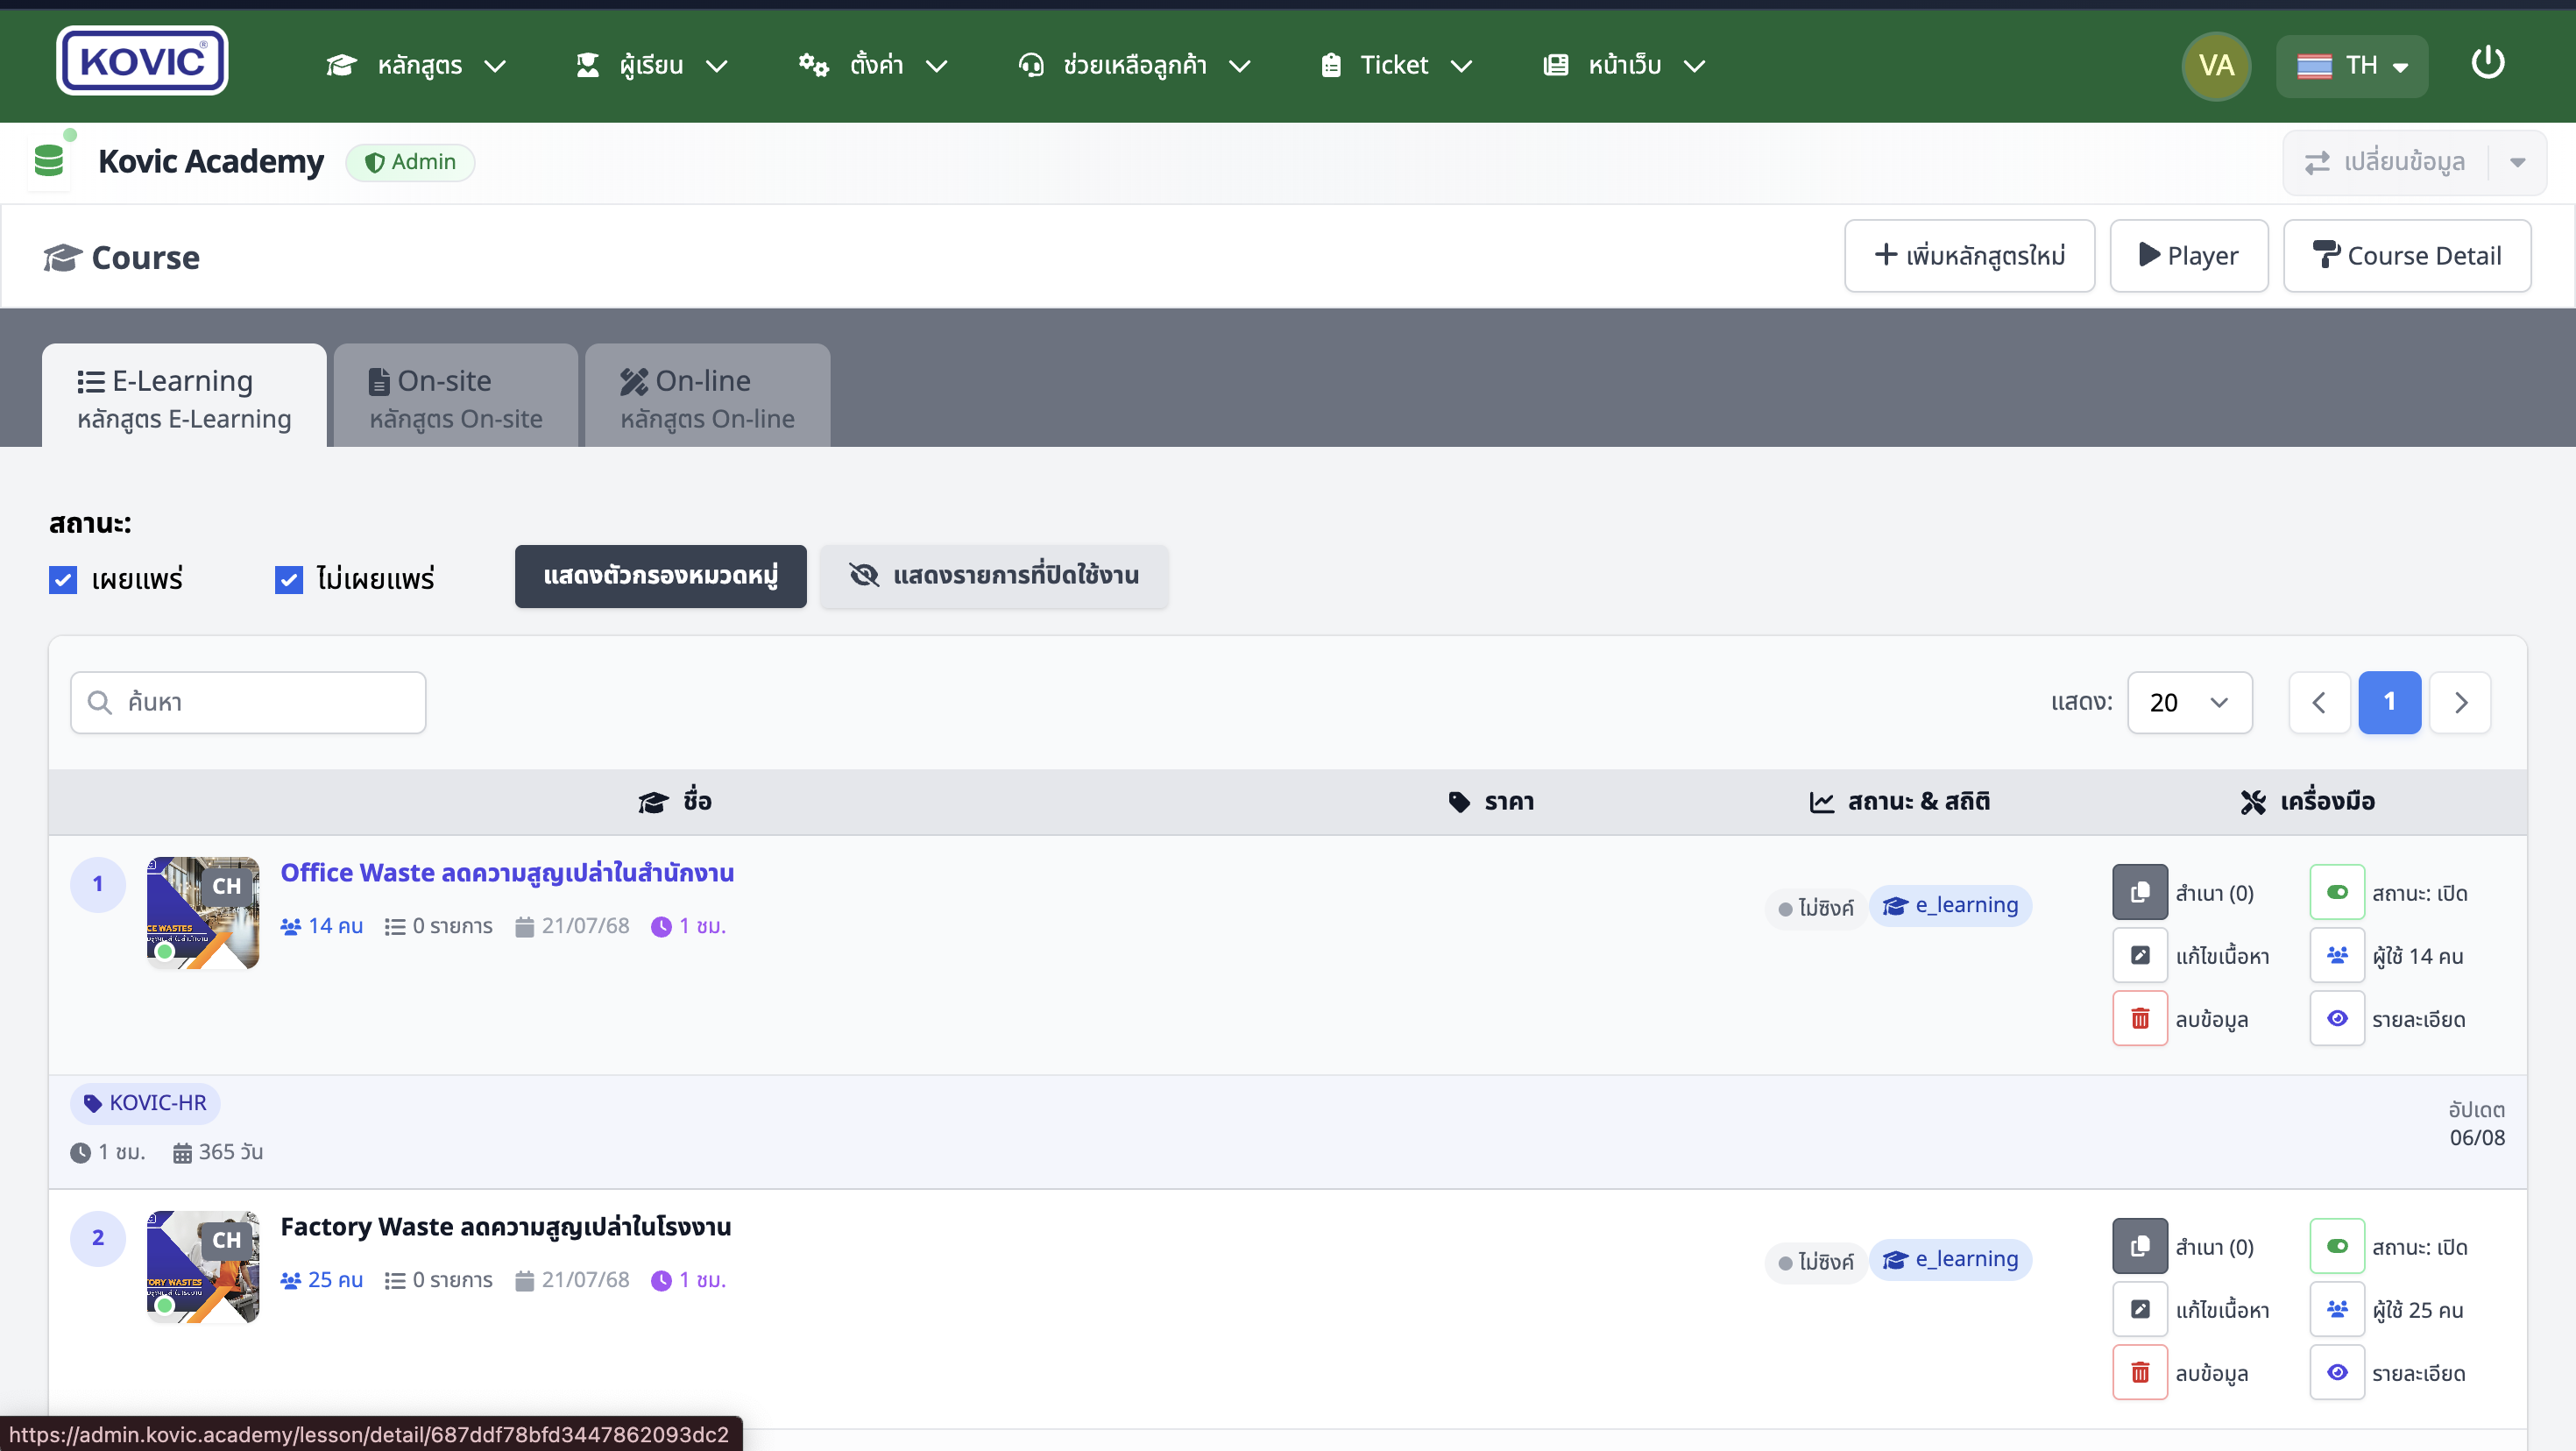
Task: Uncheck the เผยแพร่ status checkbox
Action: point(63,579)
